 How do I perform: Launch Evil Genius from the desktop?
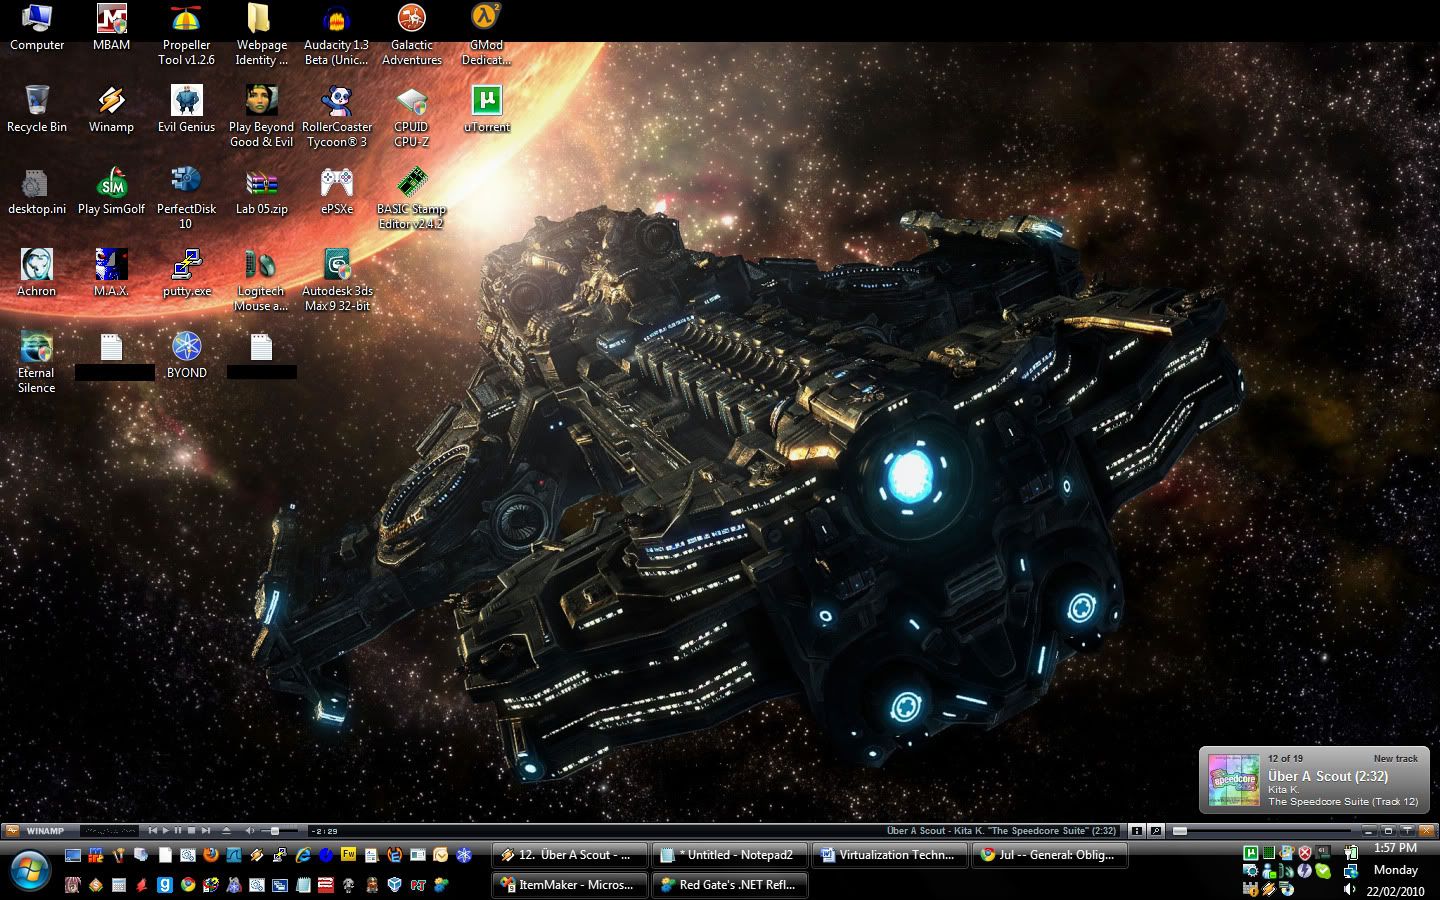186,109
